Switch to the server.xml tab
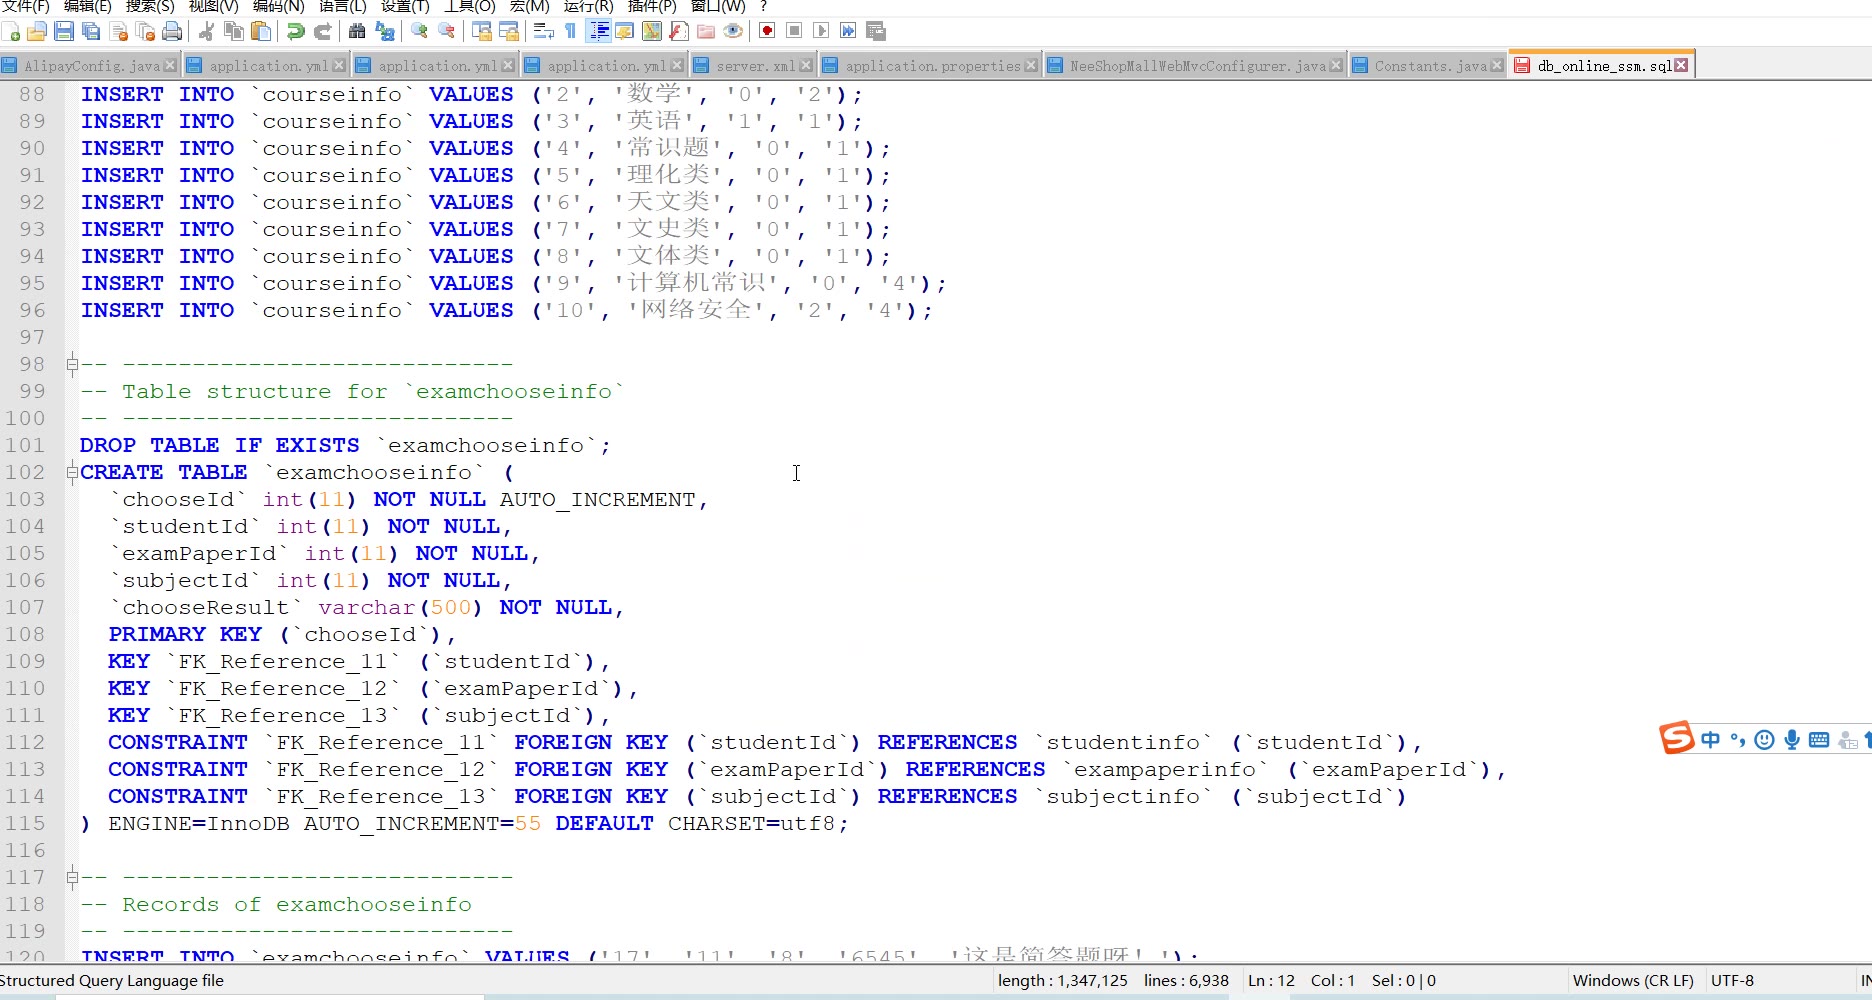Screen dimensions: 1872x1000 tap(755, 66)
